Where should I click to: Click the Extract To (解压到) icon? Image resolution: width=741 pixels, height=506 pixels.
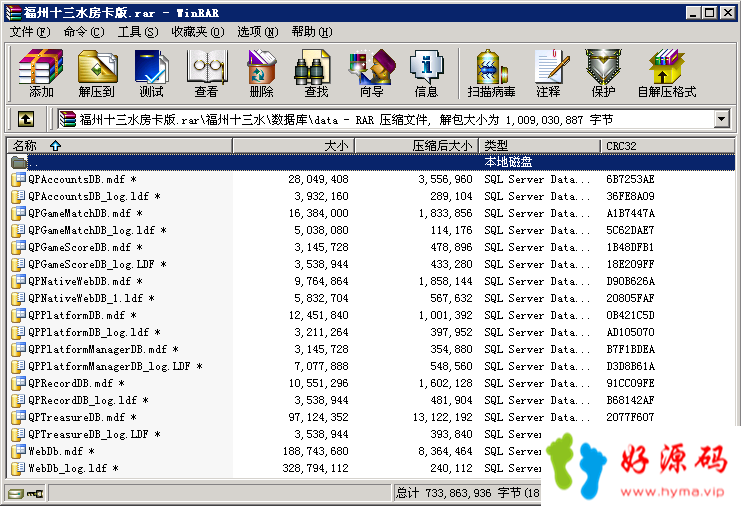tap(96, 73)
